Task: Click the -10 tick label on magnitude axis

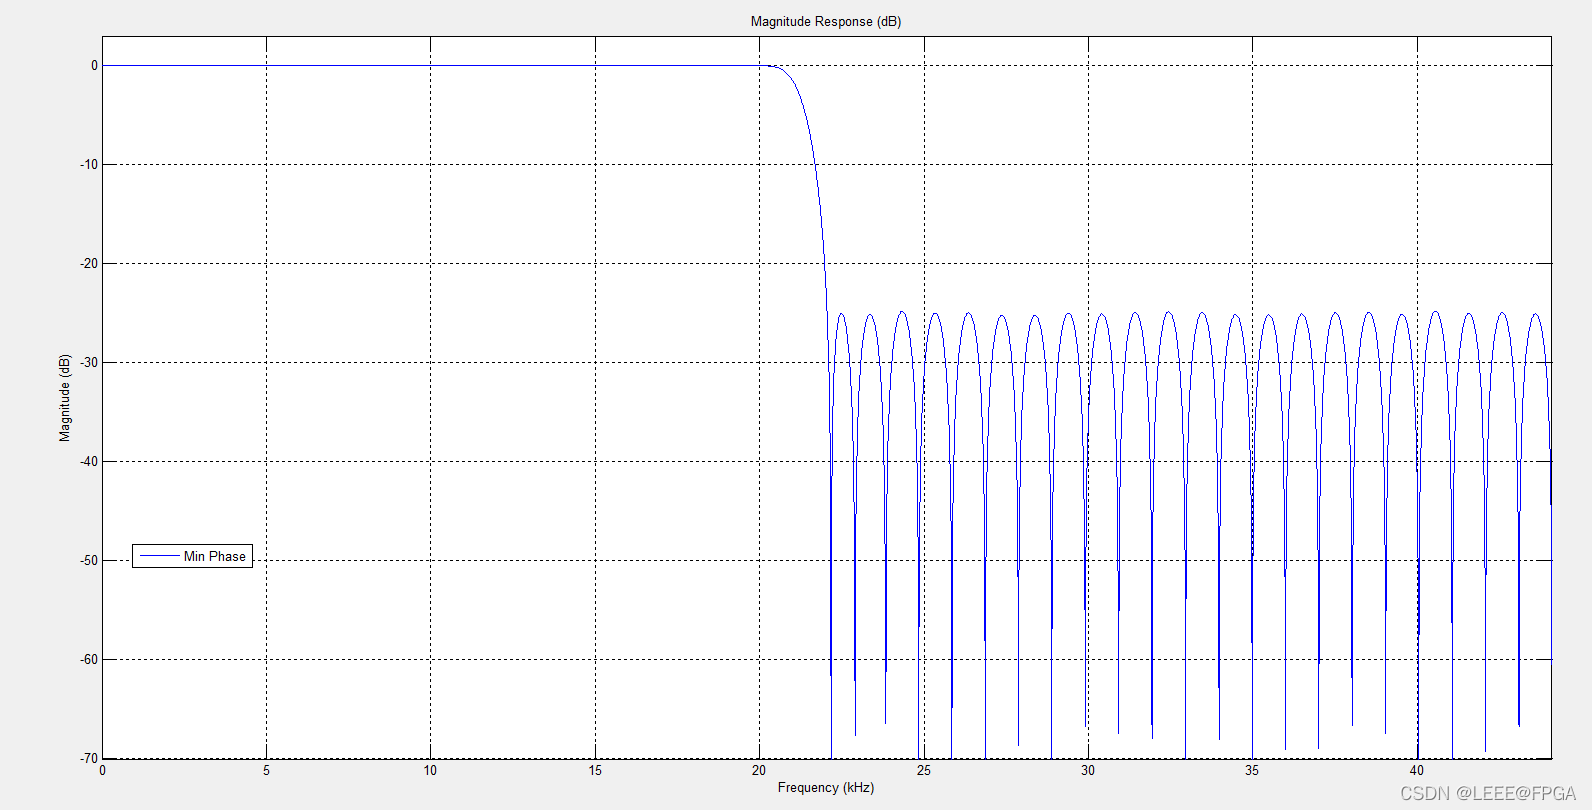Action: [x=89, y=164]
